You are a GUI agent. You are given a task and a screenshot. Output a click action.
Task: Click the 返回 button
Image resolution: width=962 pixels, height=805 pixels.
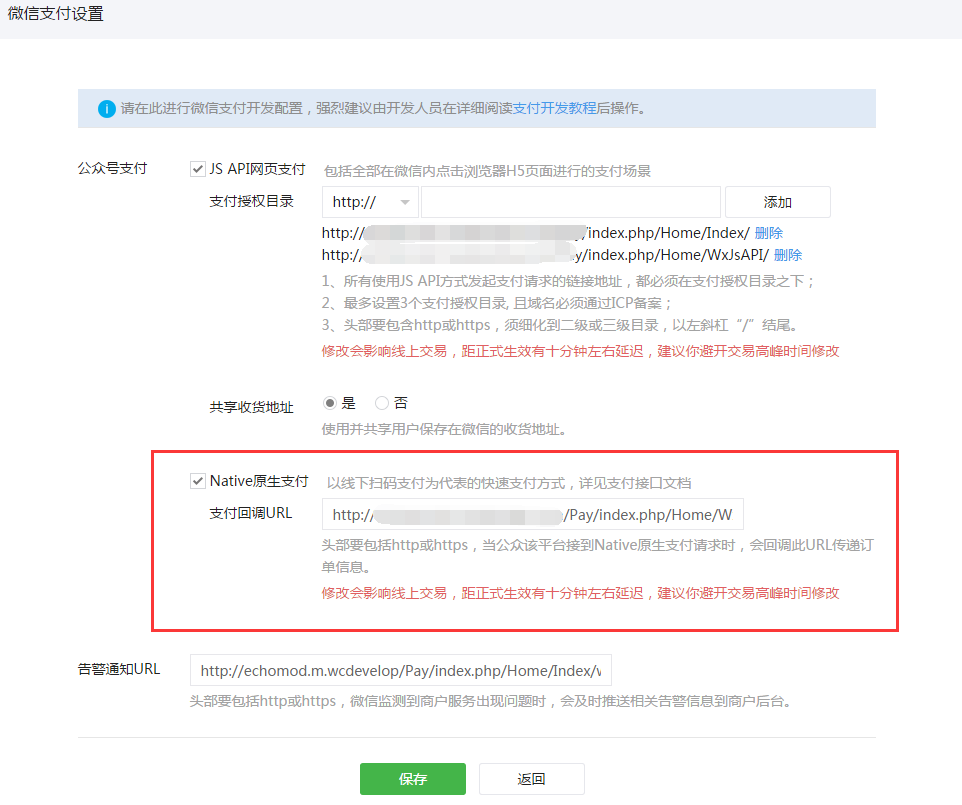click(x=531, y=779)
